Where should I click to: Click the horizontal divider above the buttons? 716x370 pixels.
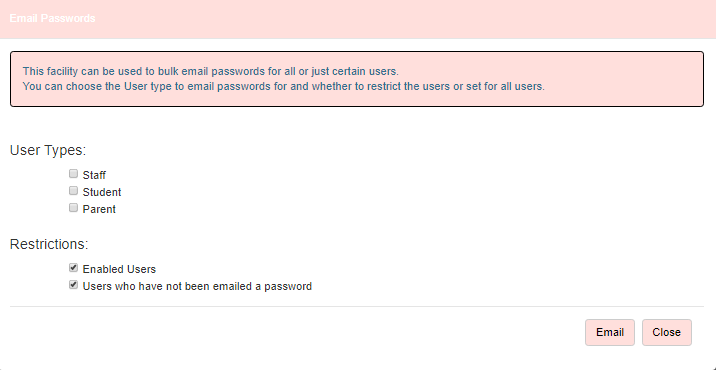click(x=357, y=307)
